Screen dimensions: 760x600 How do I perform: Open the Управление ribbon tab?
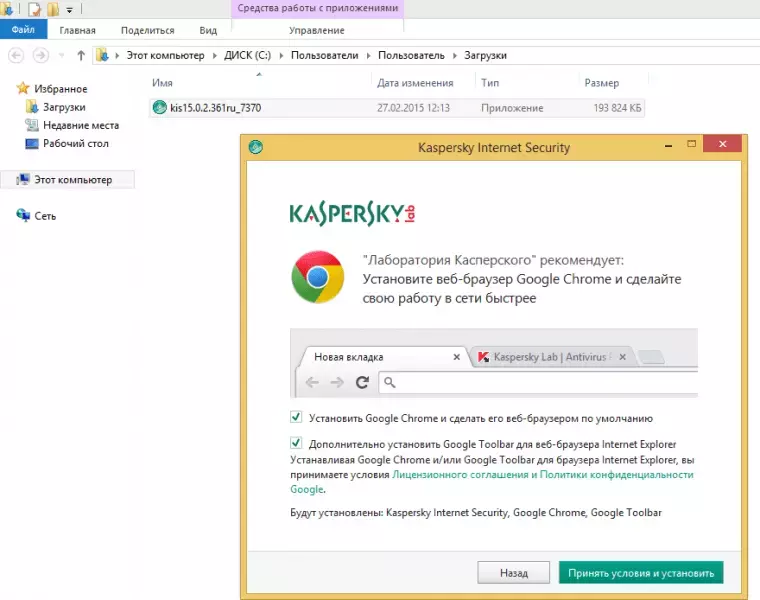point(317,30)
